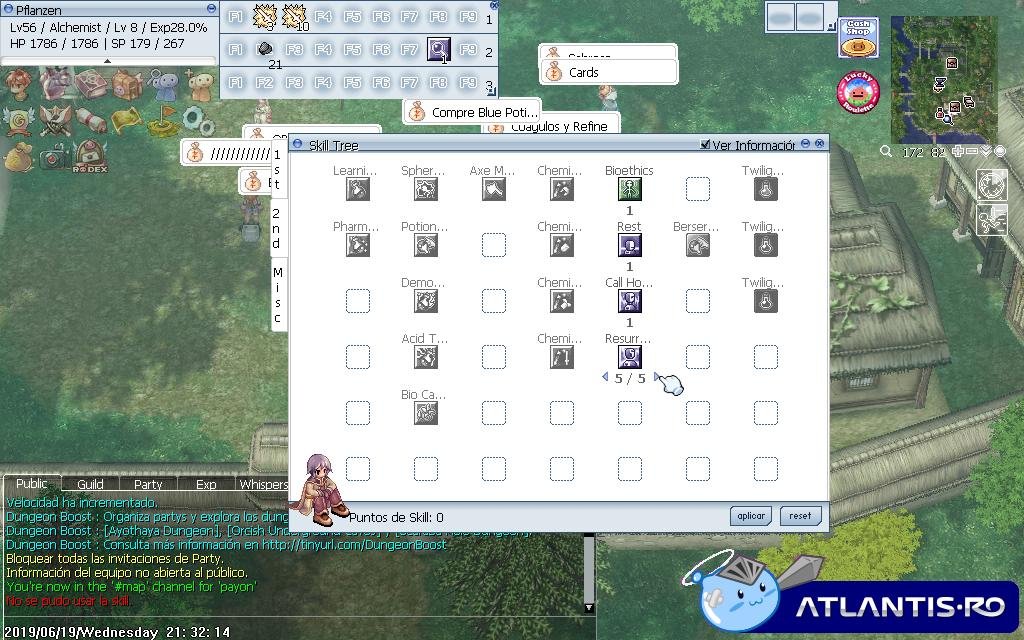Increase Resurr... skill level with right arrow
Image resolution: width=1024 pixels, height=640 pixels.
(656, 377)
